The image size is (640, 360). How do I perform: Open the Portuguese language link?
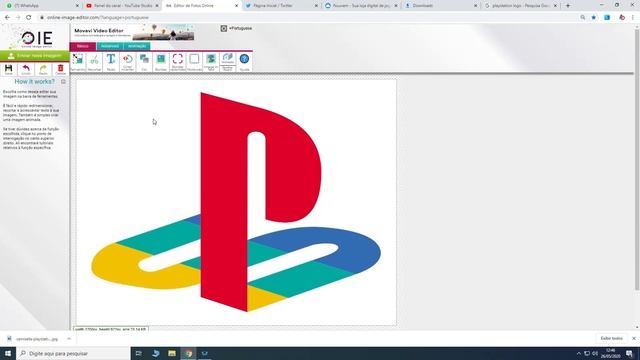(x=240, y=28)
